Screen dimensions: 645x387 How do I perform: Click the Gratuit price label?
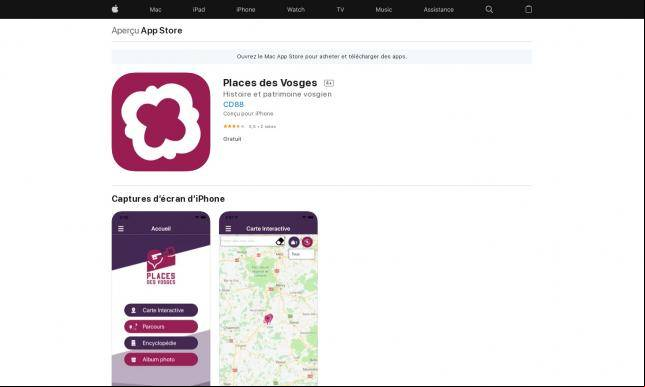(x=232, y=139)
